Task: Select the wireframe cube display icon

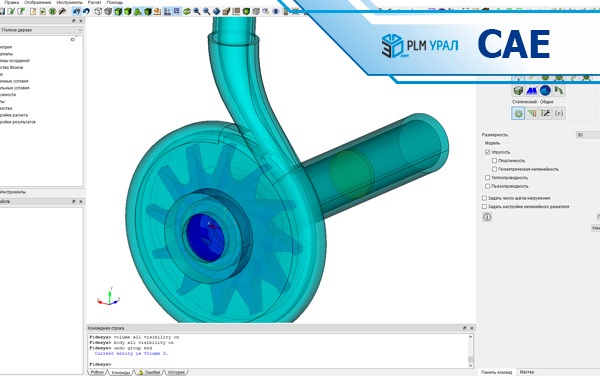Action: click(x=98, y=11)
